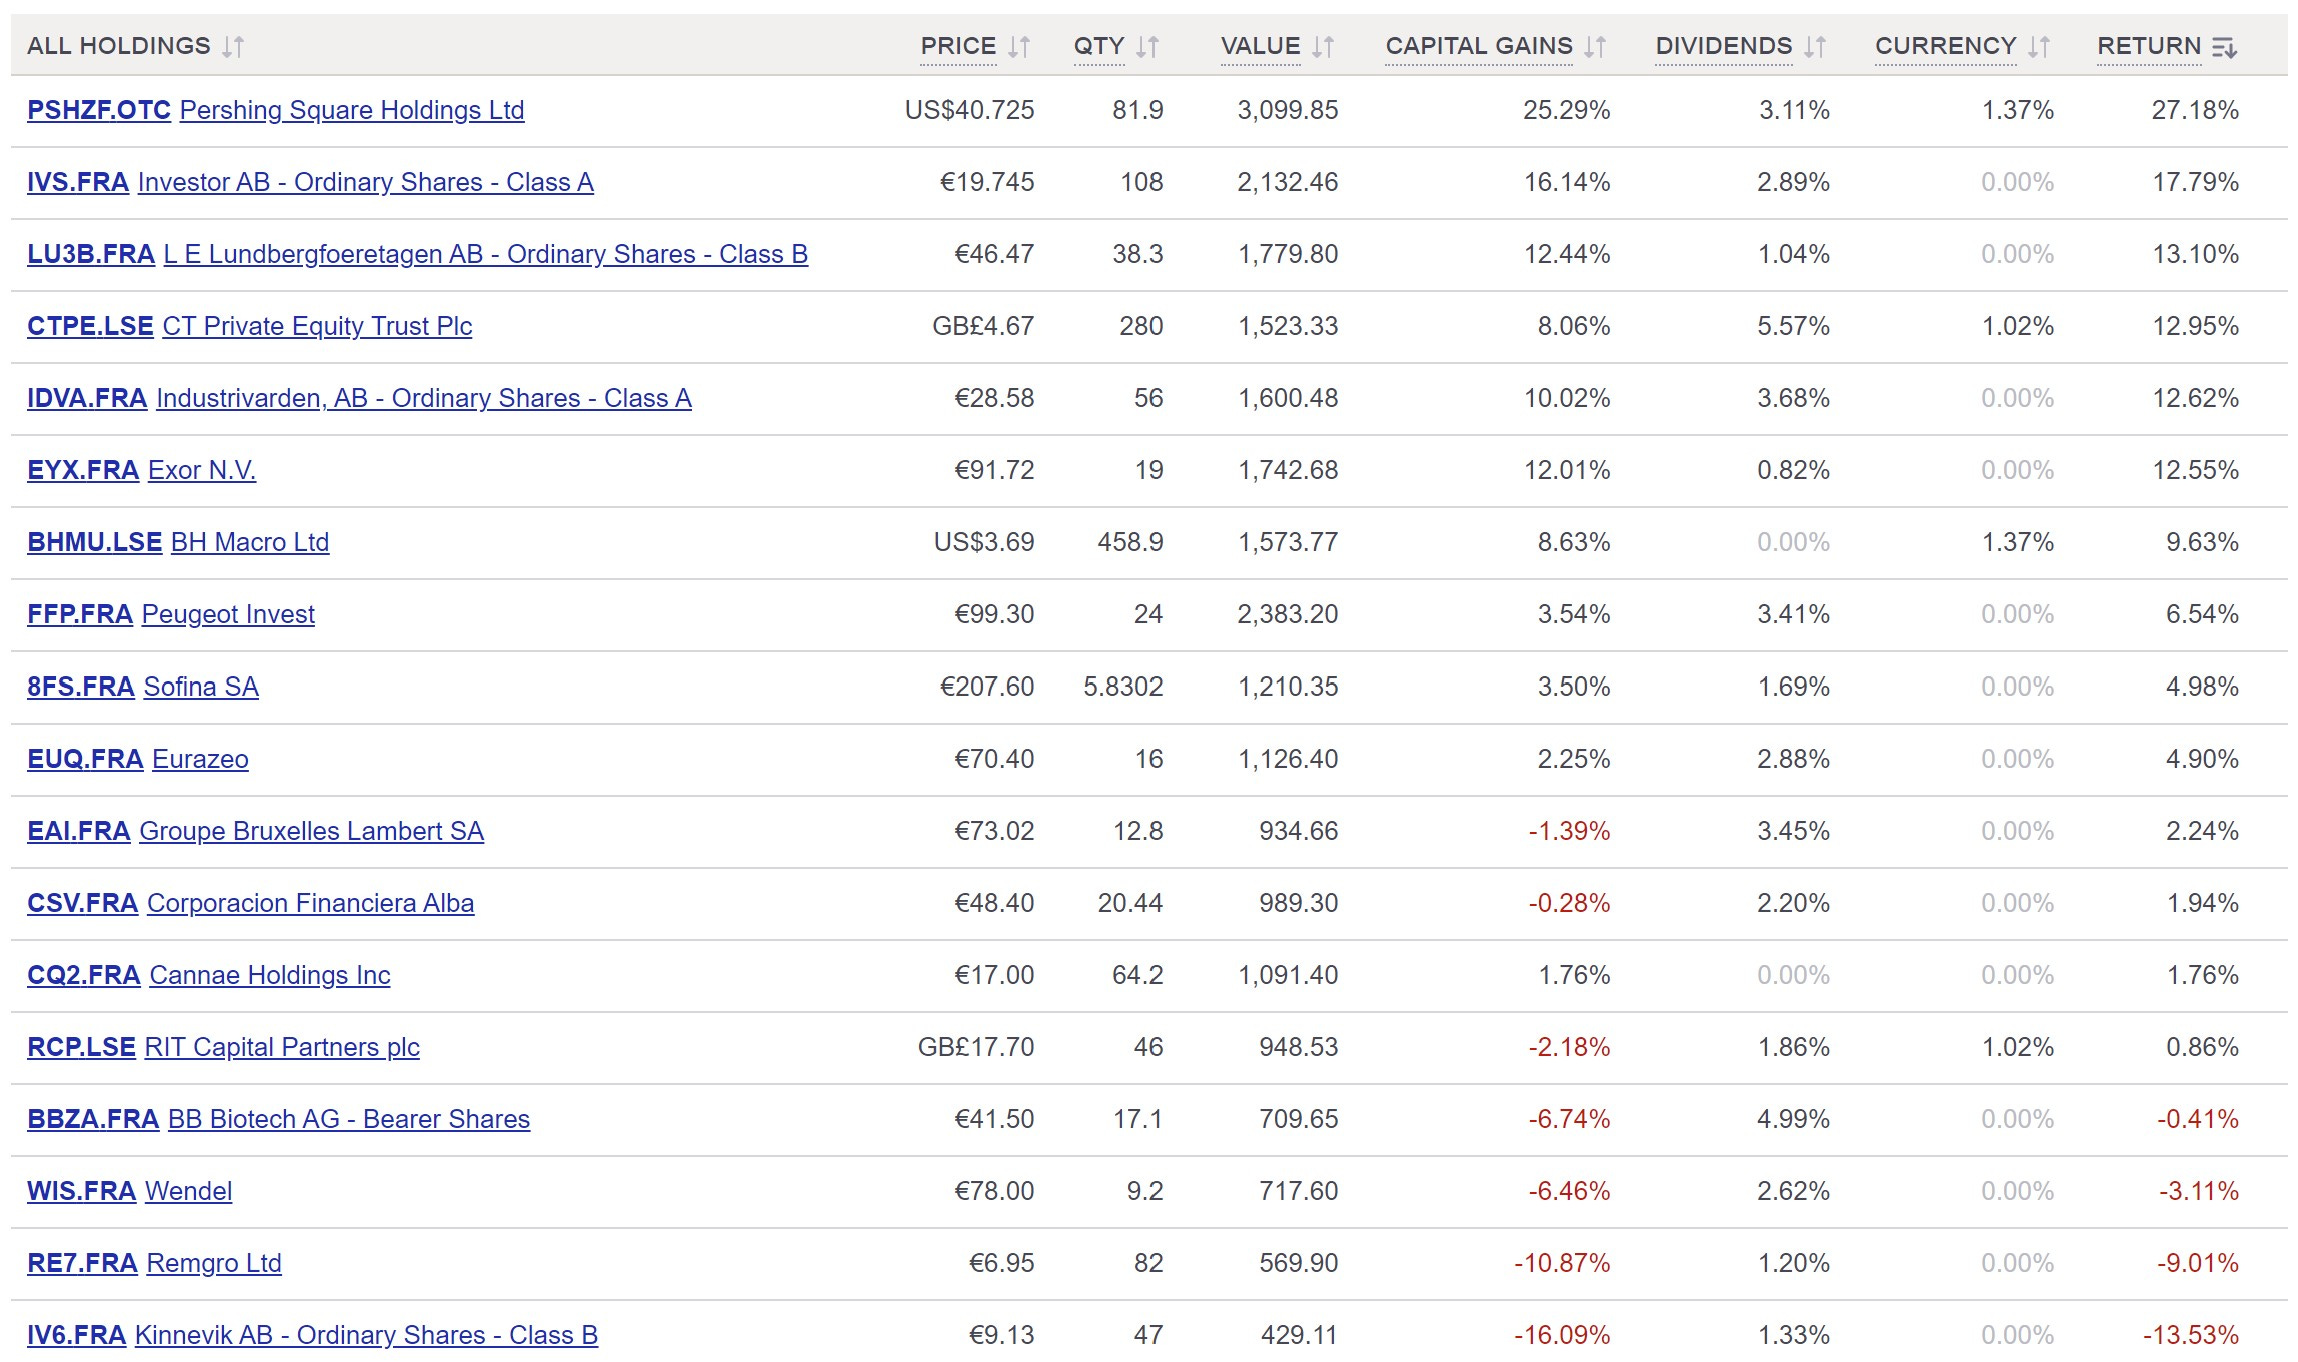The height and width of the screenshot is (1362, 2298).
Task: Open Investor AB Class A holding
Action: [365, 182]
